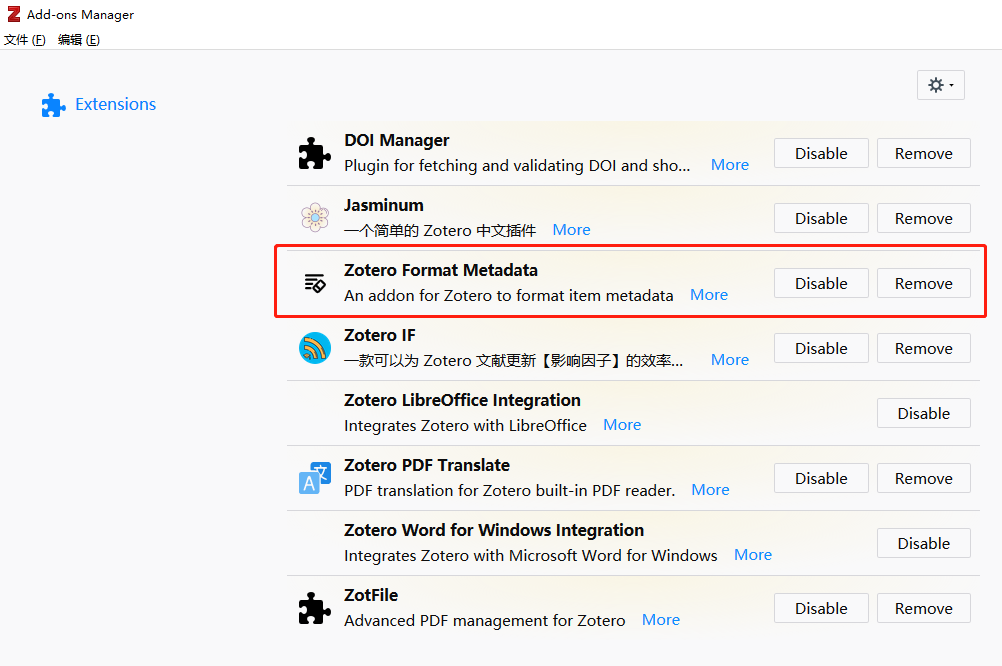The image size is (1002, 666).
Task: Show more about Jasminum
Action: pyautogui.click(x=571, y=230)
